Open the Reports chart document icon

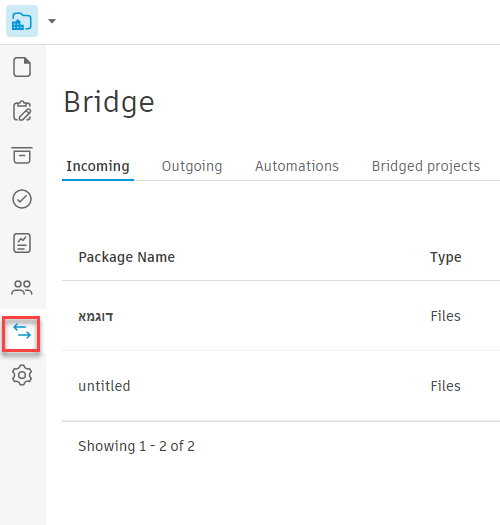[22, 243]
